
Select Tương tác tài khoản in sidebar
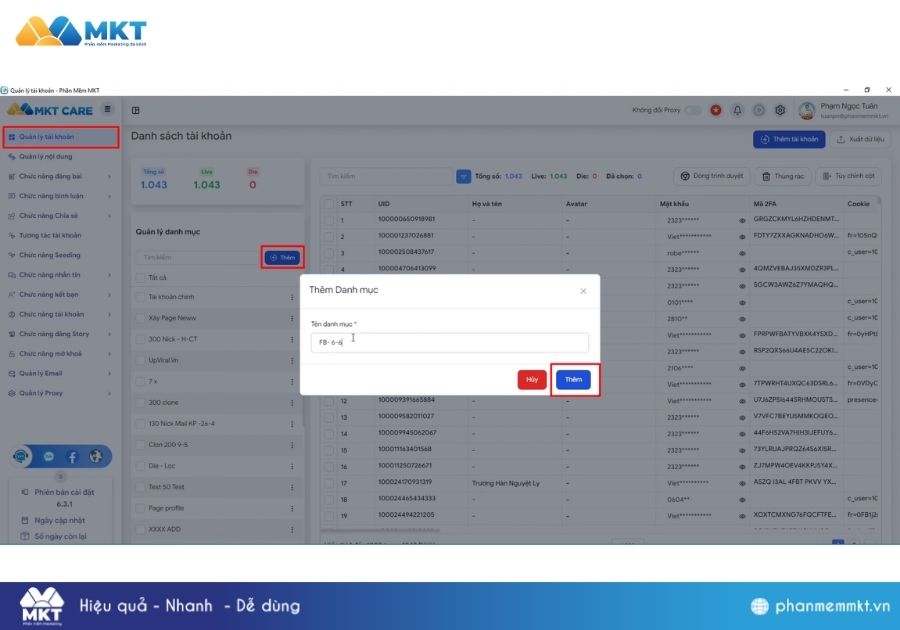pyautogui.click(x=50, y=235)
